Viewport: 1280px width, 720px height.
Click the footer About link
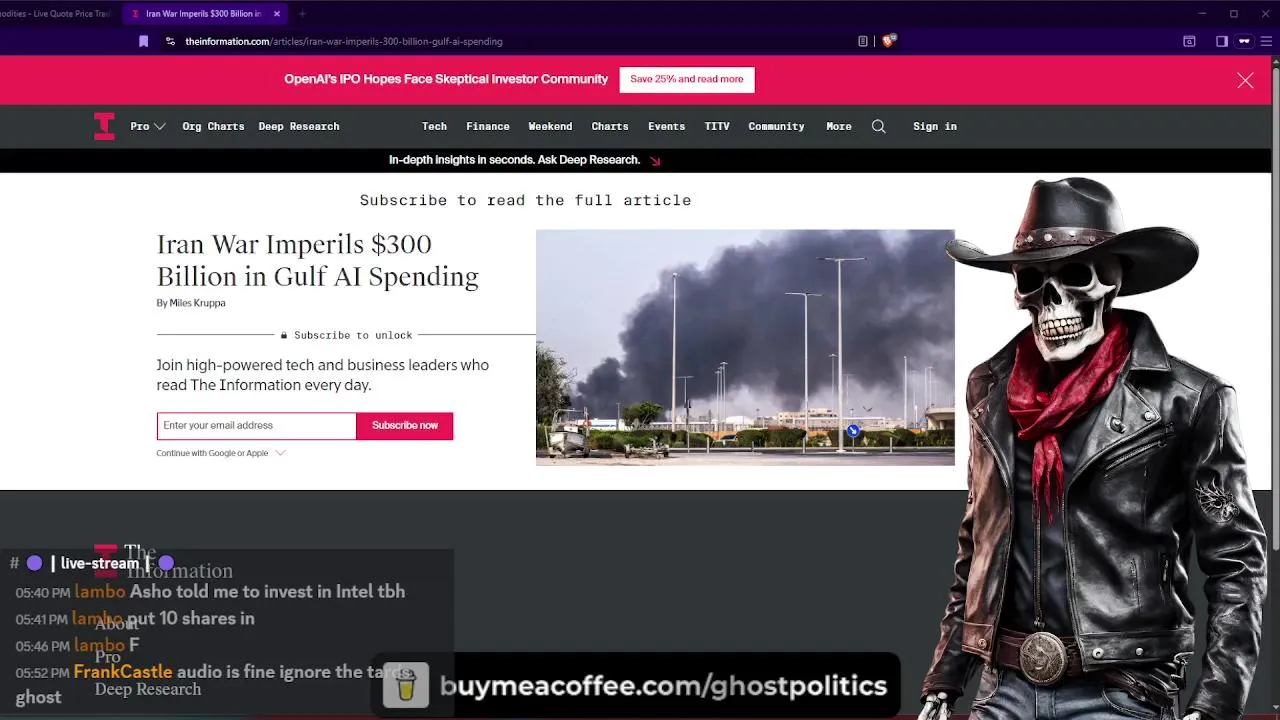(x=117, y=624)
